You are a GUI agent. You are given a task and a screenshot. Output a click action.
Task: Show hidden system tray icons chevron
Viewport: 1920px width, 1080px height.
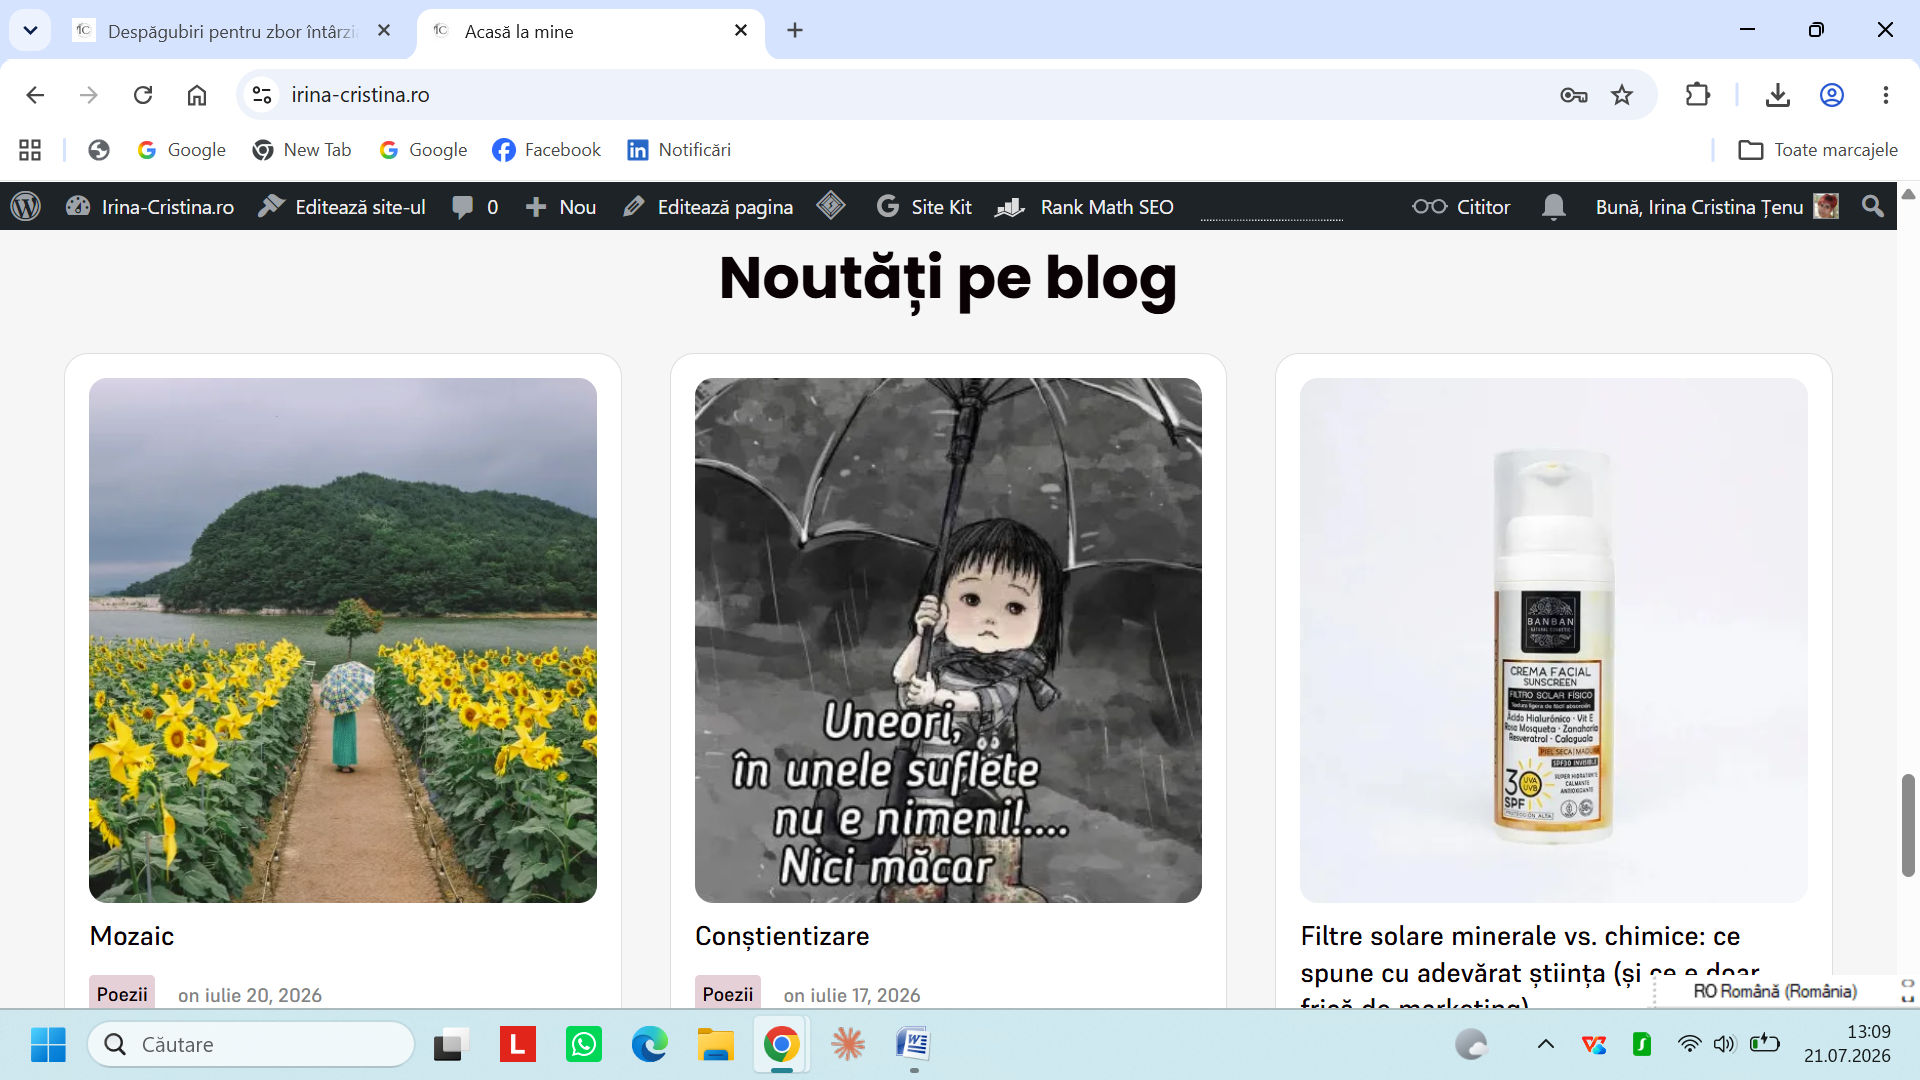coord(1546,1045)
